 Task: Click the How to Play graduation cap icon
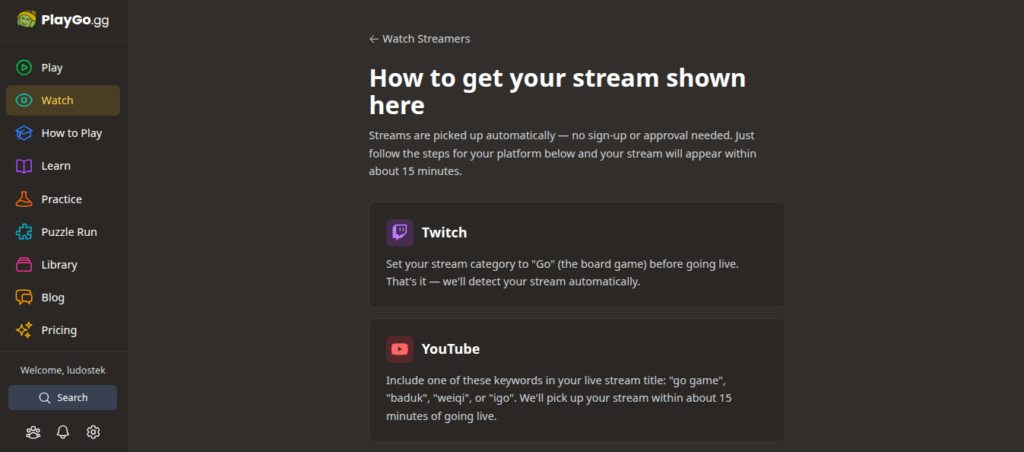[x=24, y=134]
